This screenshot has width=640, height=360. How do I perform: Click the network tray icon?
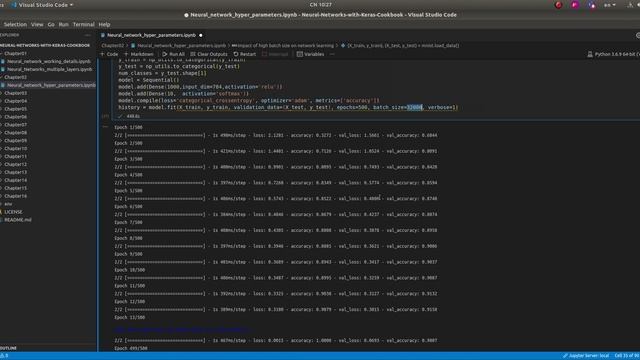tap(629, 5)
